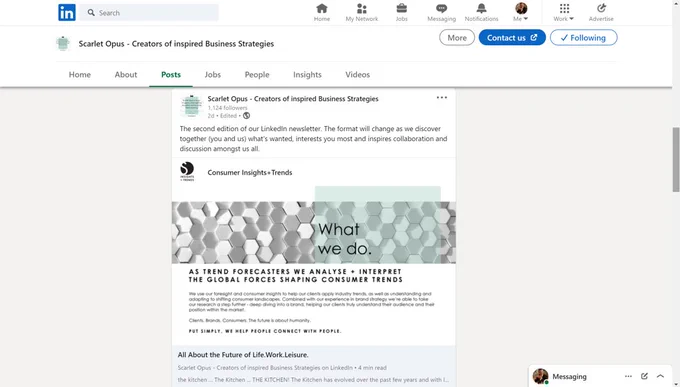This screenshot has width=680, height=387.
Task: Select the Posts tab
Action: click(x=171, y=75)
